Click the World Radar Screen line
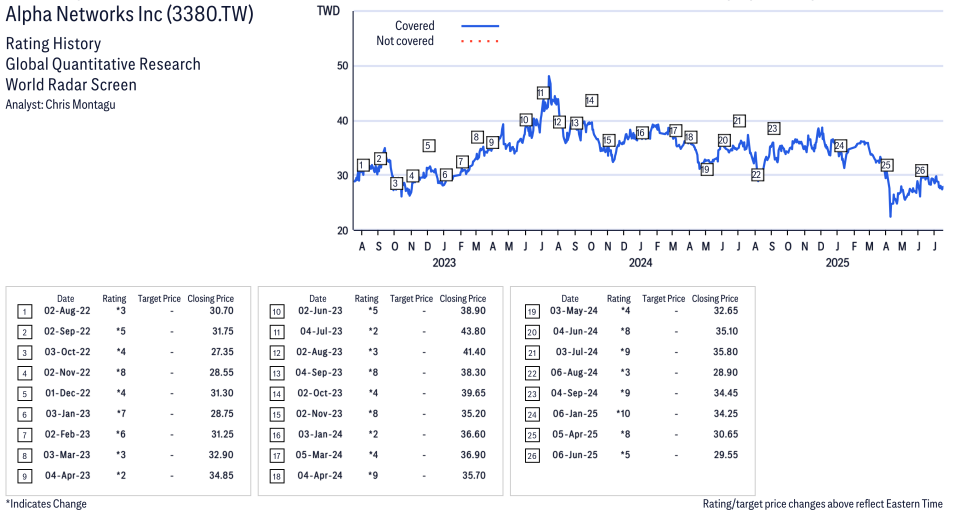The height and width of the screenshot is (510, 954). click(x=71, y=84)
